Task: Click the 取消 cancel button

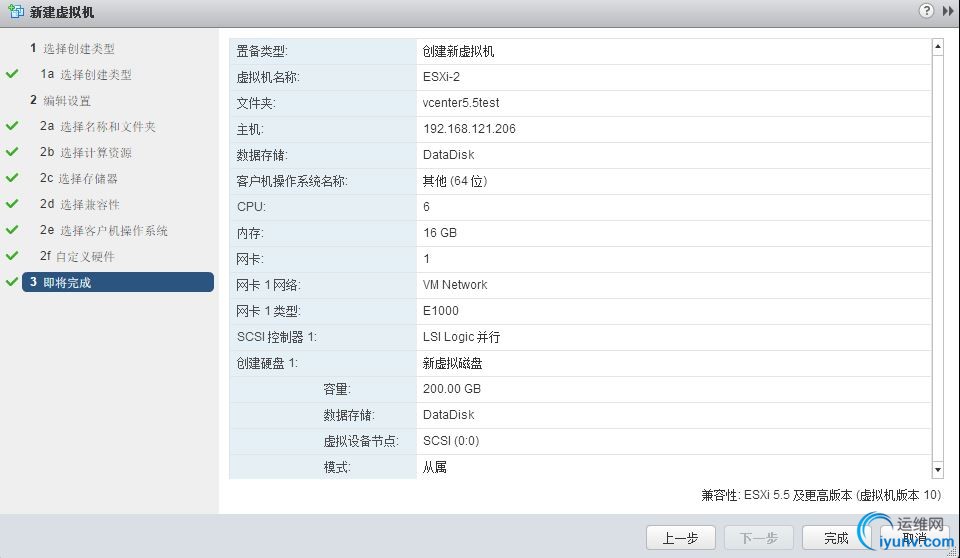Action: point(914,538)
